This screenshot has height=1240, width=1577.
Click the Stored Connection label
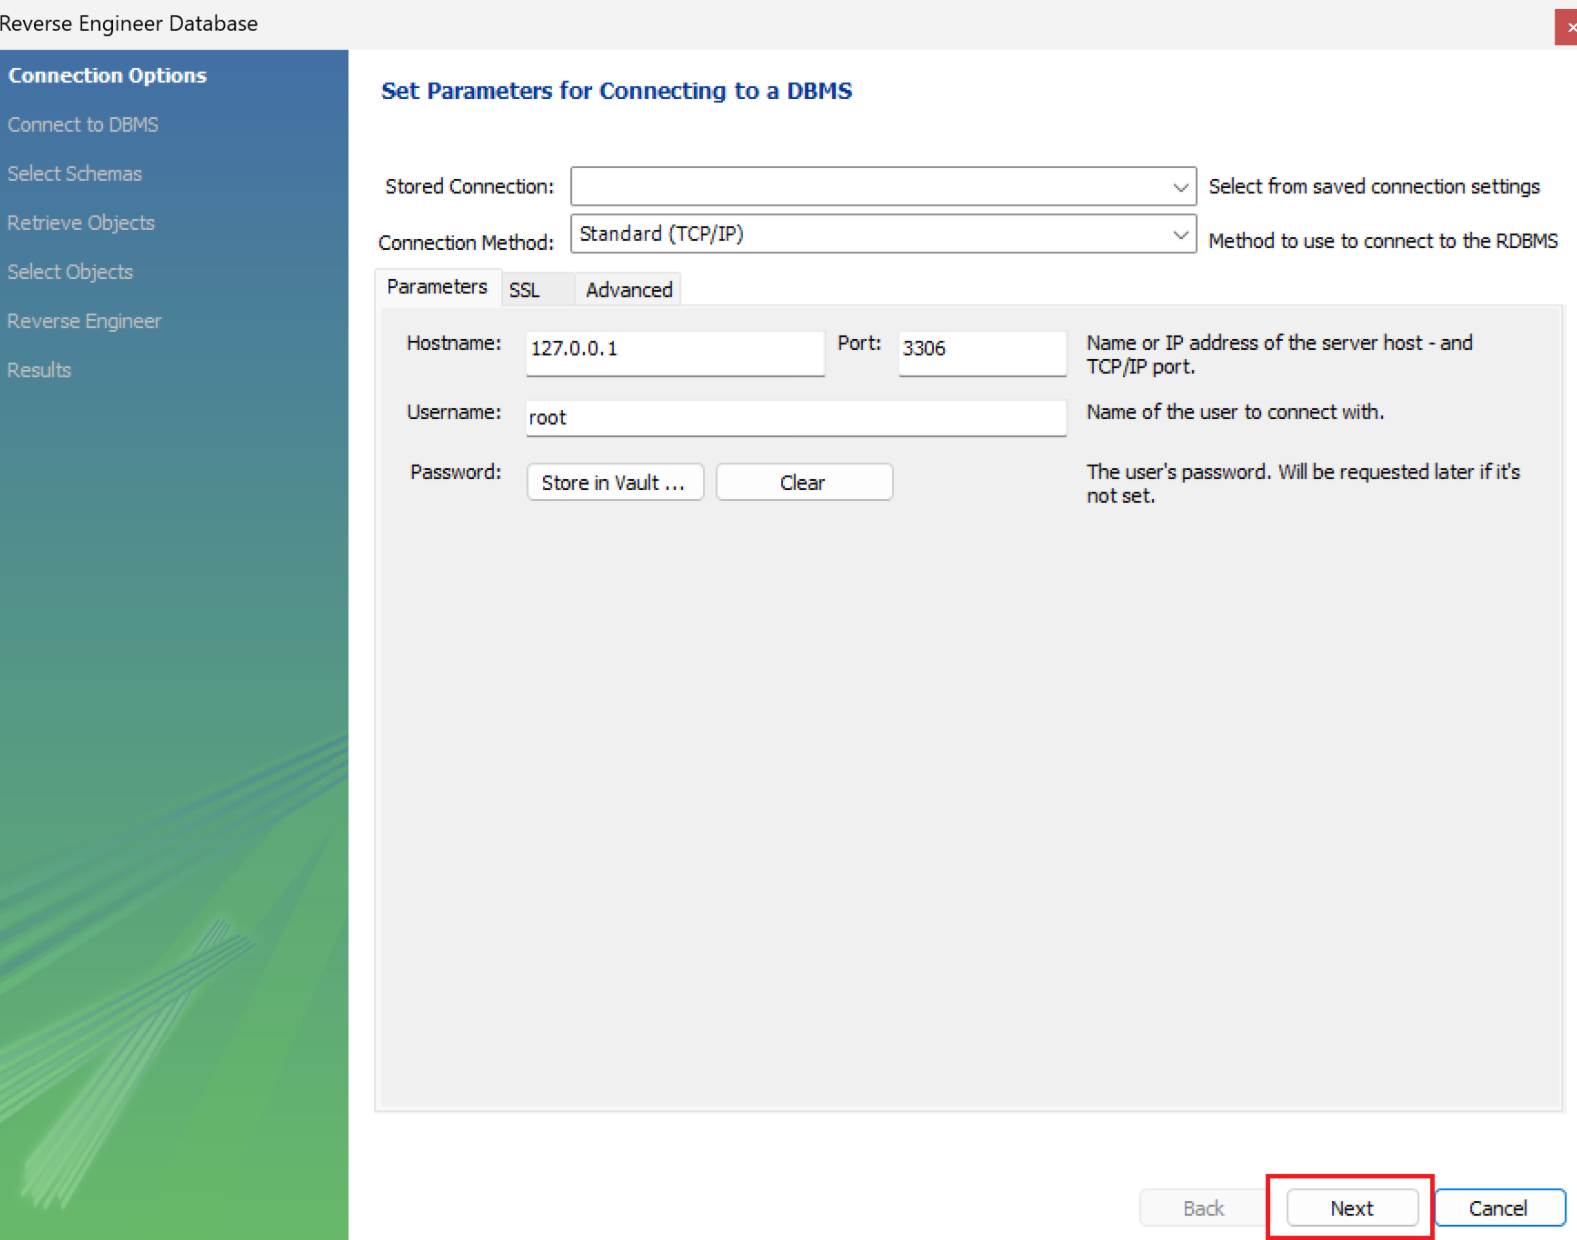click(x=469, y=187)
